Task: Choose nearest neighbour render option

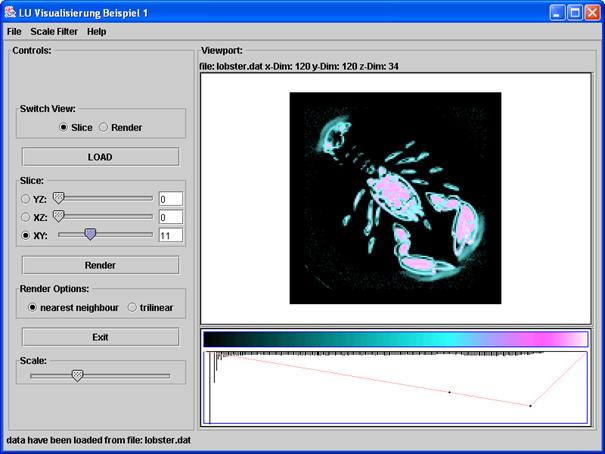Action: [33, 307]
